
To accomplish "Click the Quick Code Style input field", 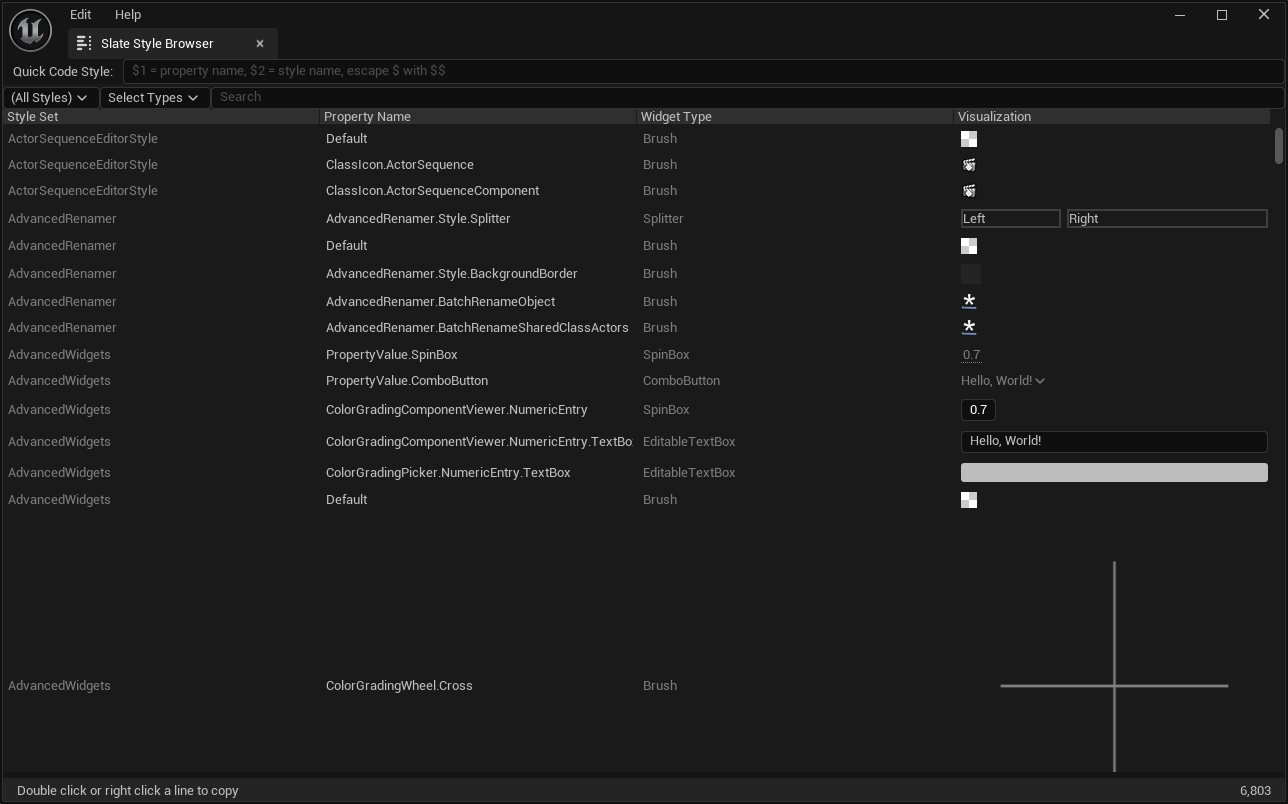I will pyautogui.click(x=702, y=71).
